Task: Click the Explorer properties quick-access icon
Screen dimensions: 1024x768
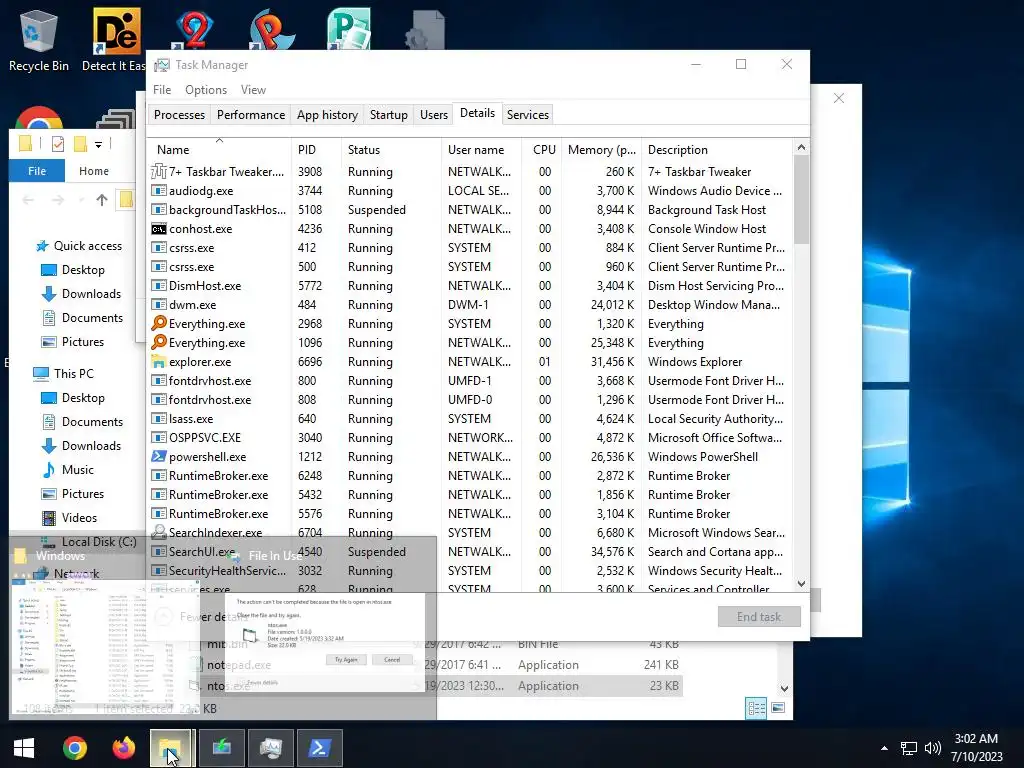Action: tap(57, 144)
